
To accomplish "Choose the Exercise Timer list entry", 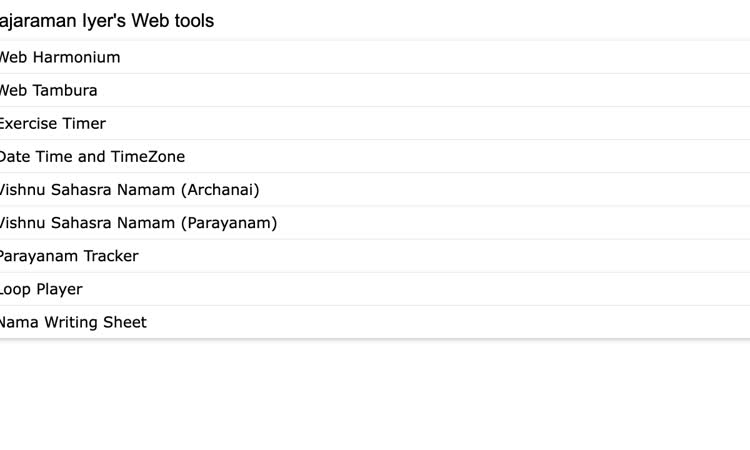I will point(400,124).
